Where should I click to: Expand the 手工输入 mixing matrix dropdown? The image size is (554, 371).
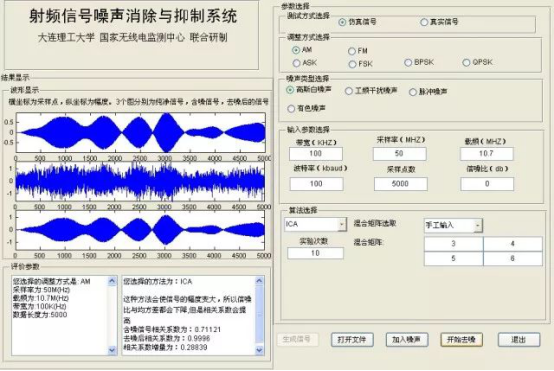[x=478, y=225]
